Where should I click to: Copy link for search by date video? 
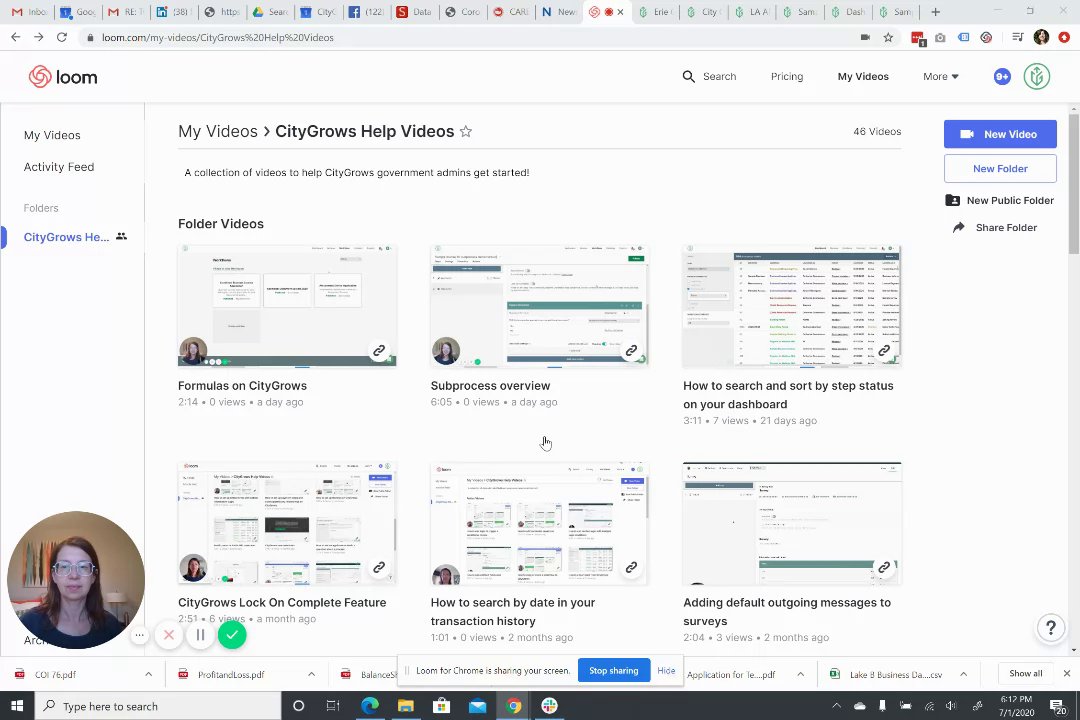631,568
